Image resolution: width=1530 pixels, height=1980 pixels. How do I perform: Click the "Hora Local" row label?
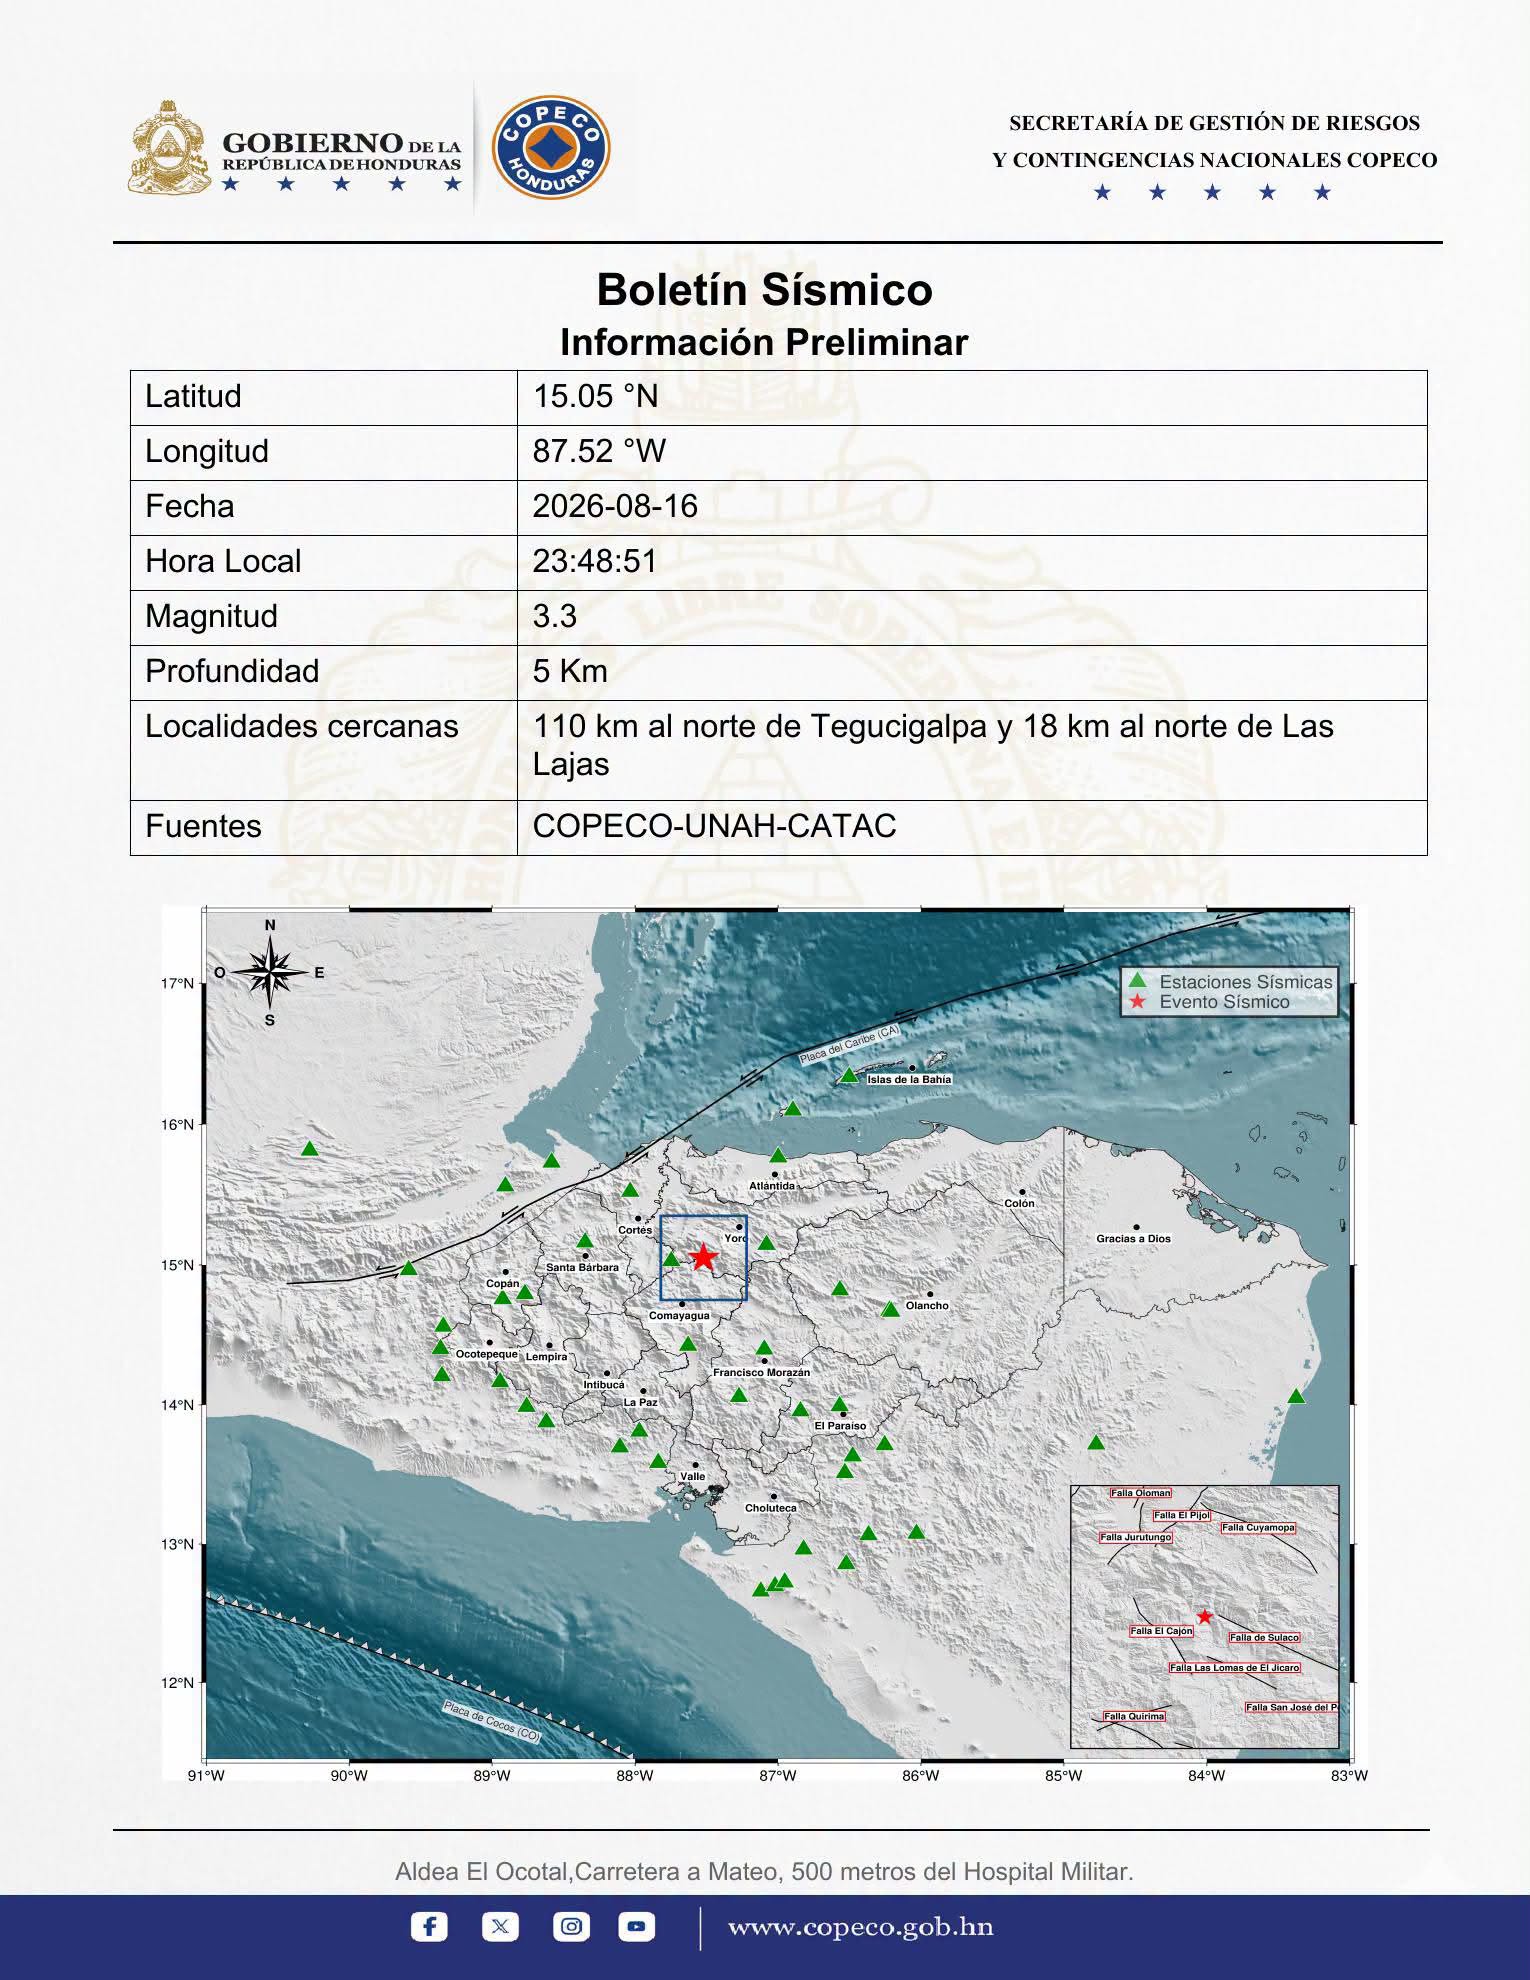223,561
